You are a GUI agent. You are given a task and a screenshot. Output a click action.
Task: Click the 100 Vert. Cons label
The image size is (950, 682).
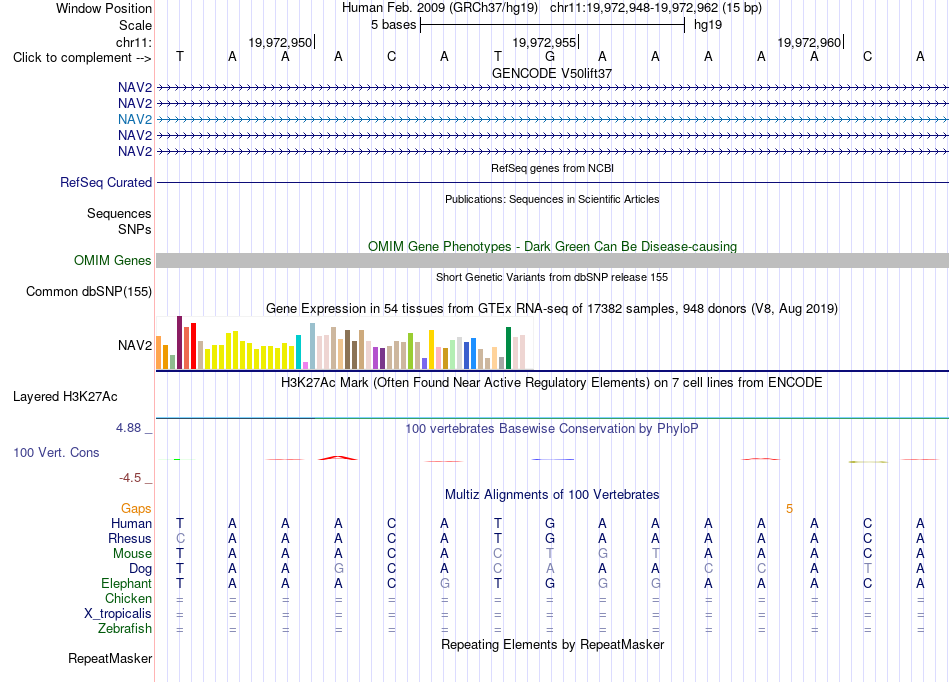pyautogui.click(x=56, y=452)
